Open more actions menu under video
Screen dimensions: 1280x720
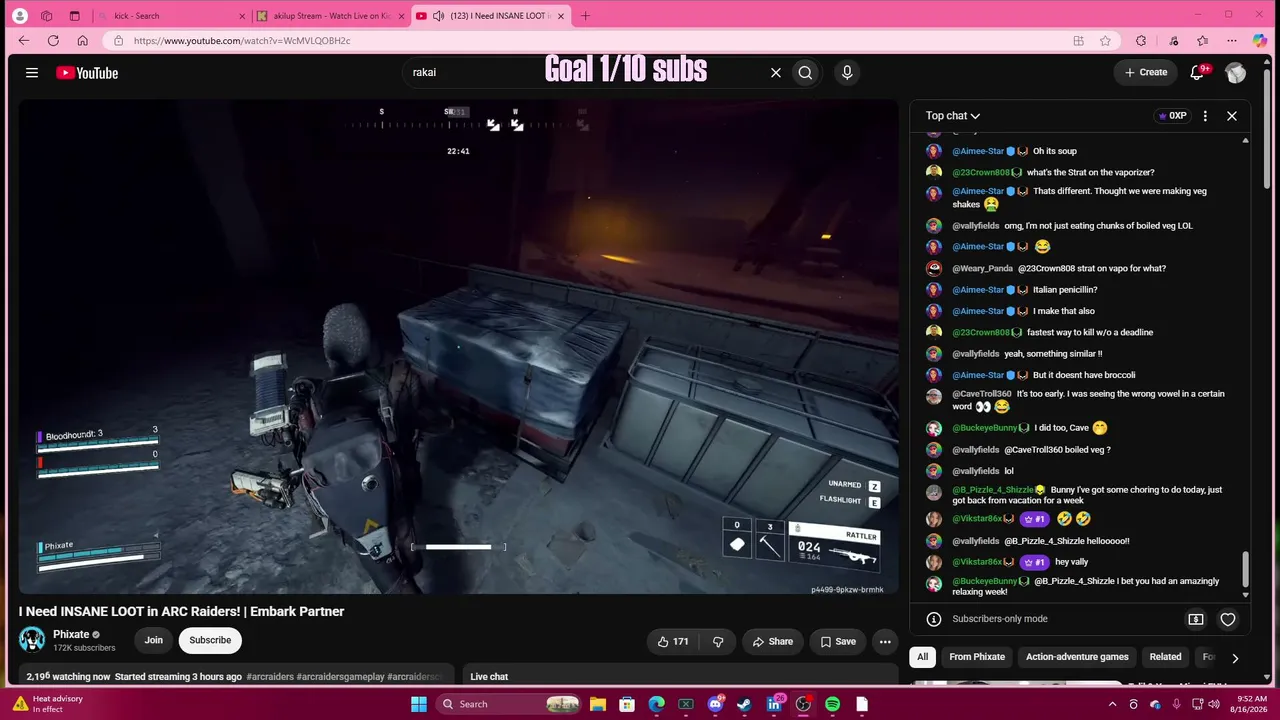[x=885, y=641]
